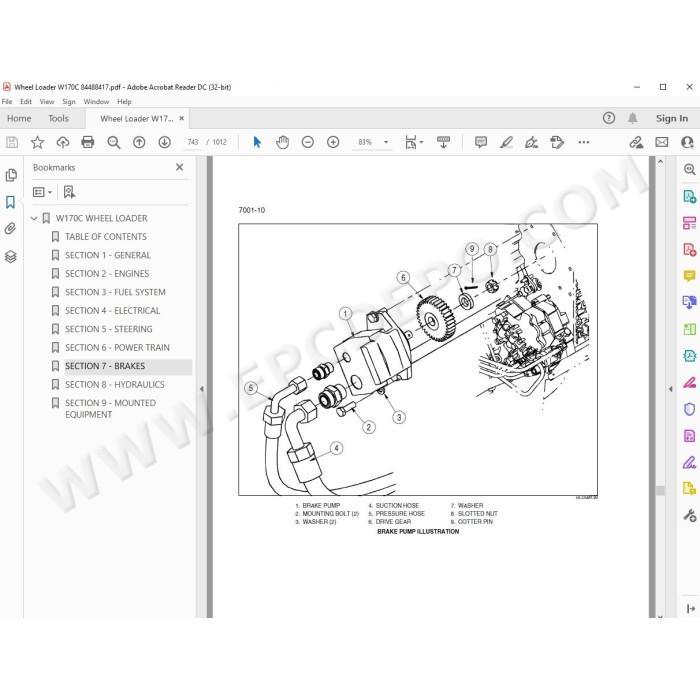
Task: Share a link to file
Action: (x=636, y=142)
